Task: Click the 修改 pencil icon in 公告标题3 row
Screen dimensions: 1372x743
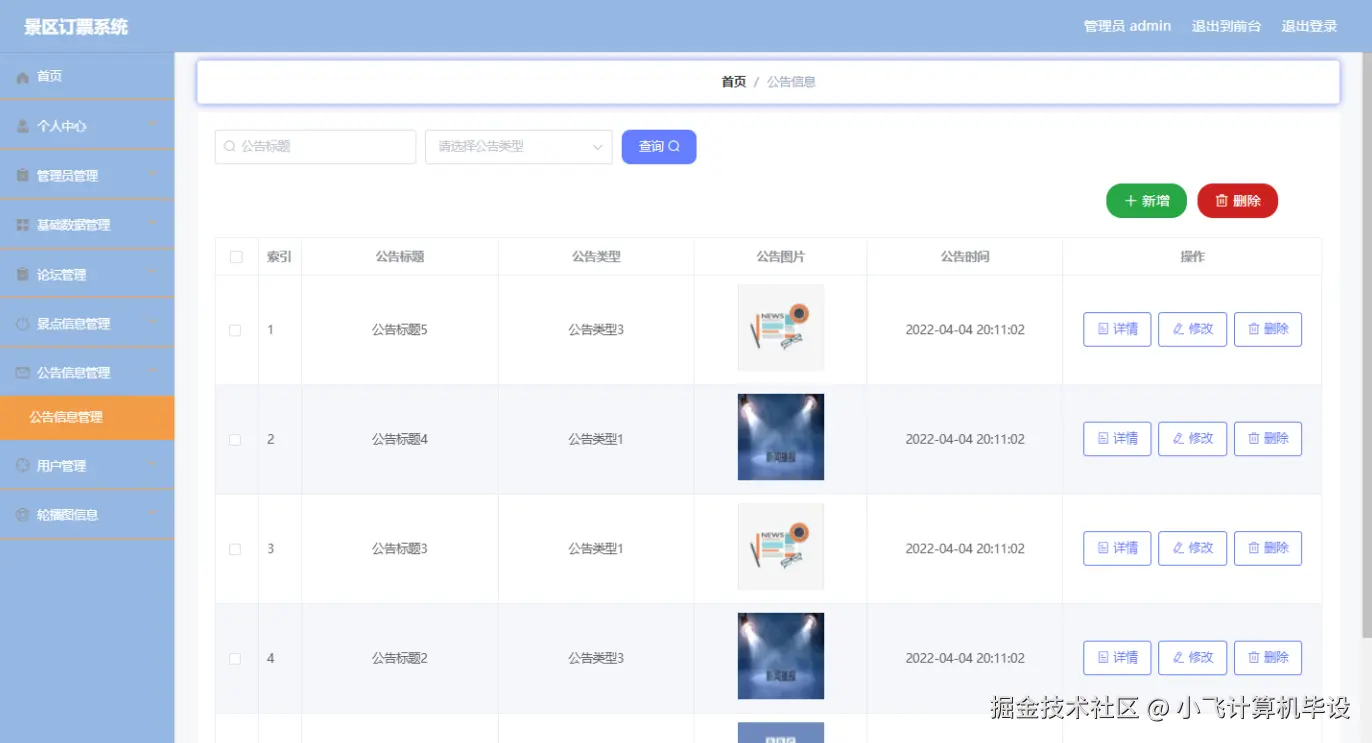Action: (x=1178, y=548)
